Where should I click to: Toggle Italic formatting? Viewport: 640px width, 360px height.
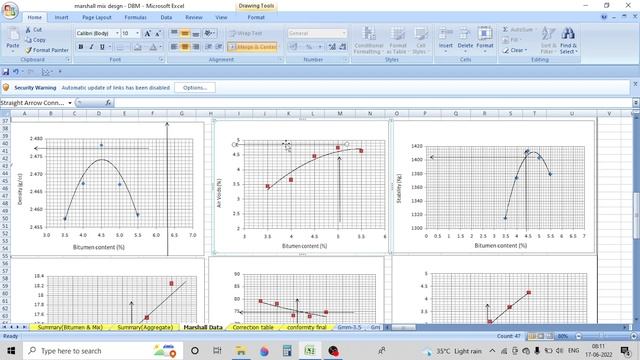(x=91, y=47)
